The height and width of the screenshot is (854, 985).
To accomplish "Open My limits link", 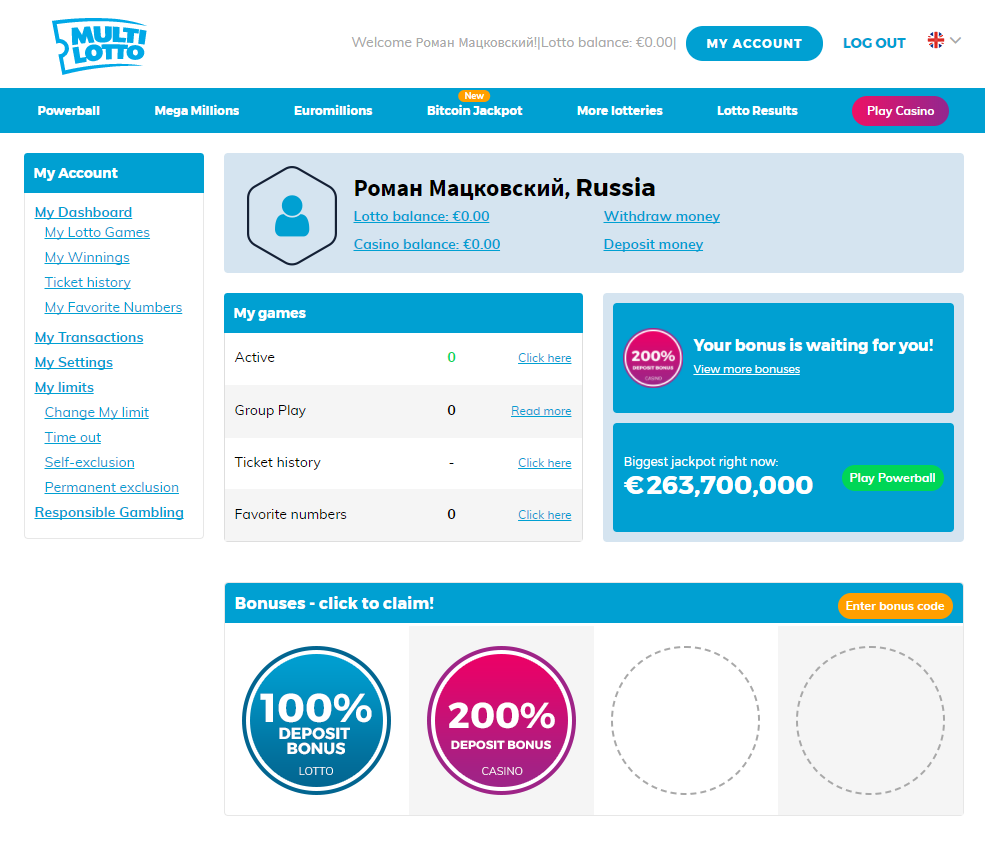I will coord(64,388).
